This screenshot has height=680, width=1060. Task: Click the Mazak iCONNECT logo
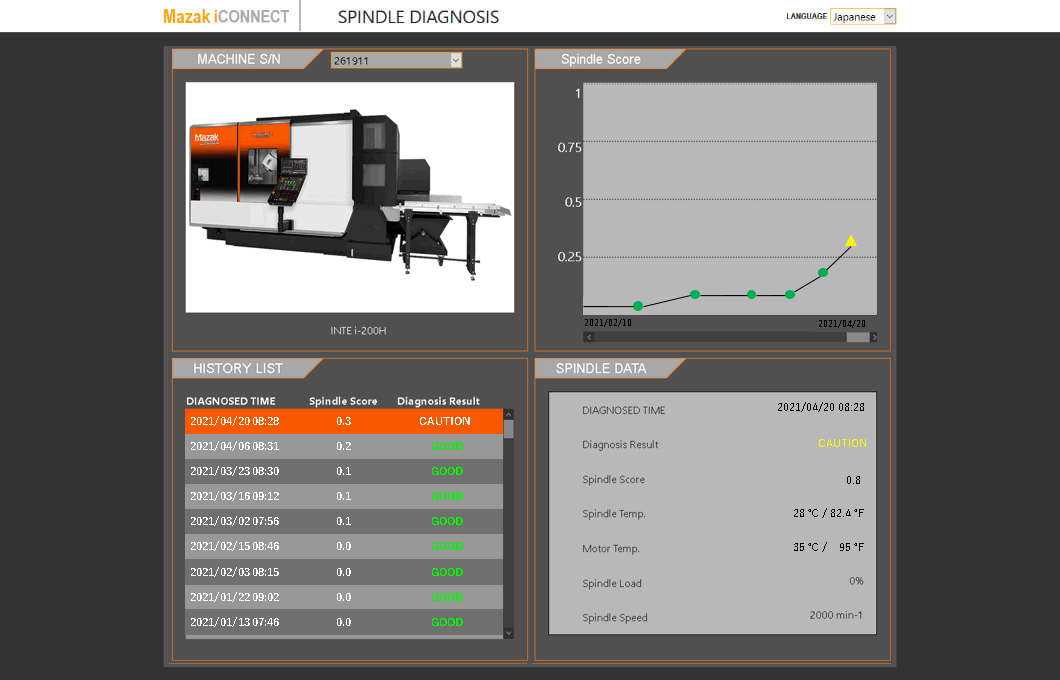[x=226, y=17]
